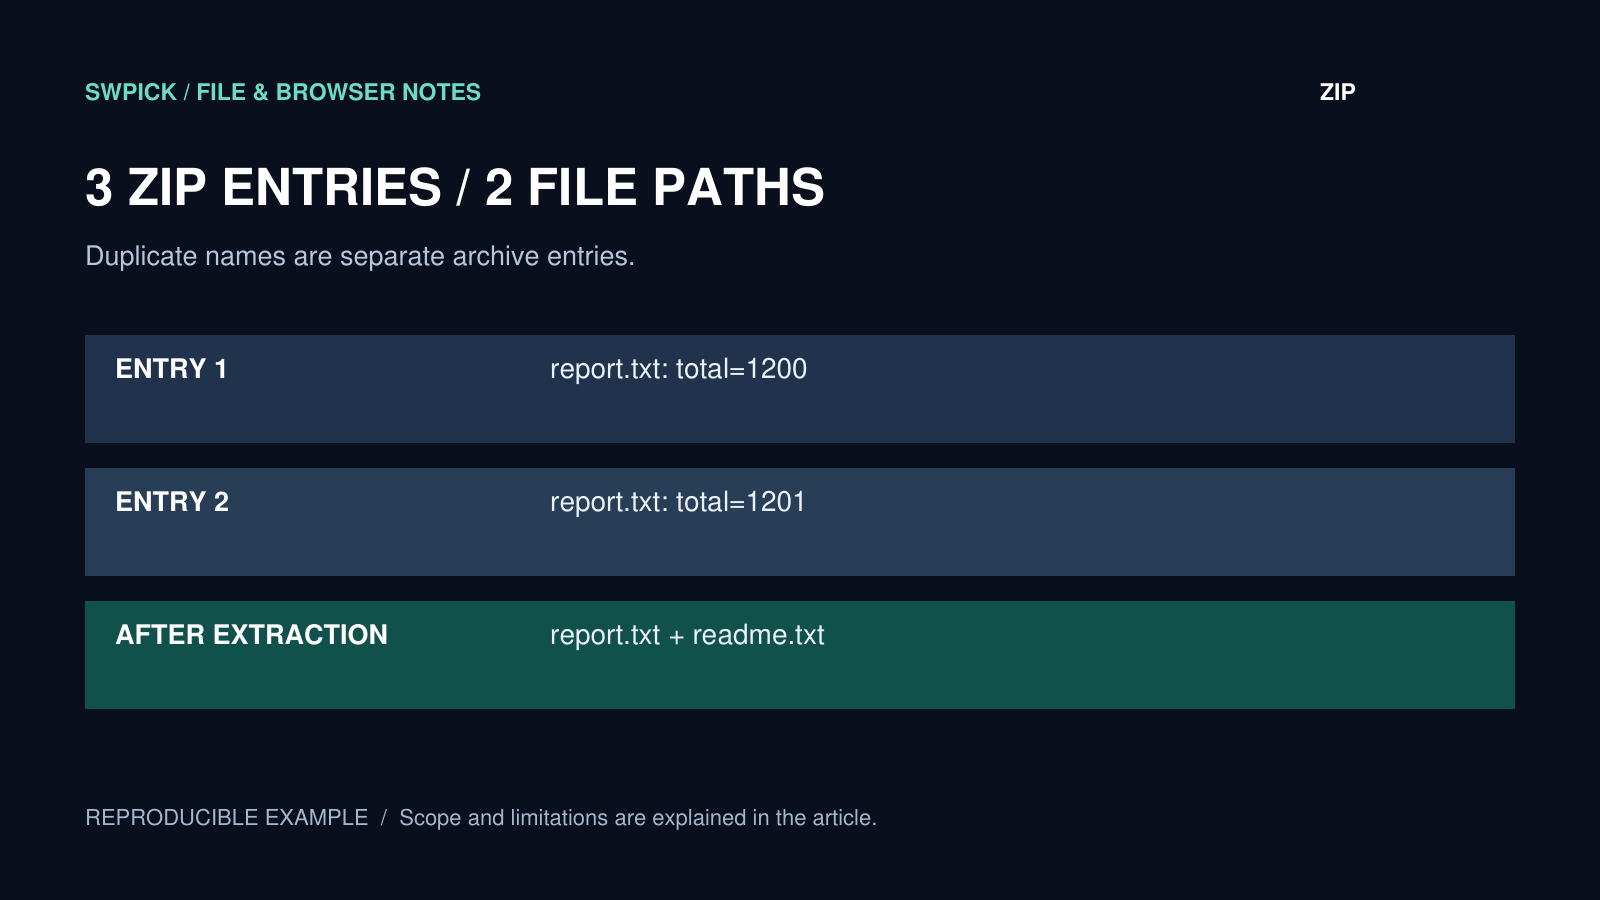Click the 2 FILE PATHS headline text

[x=655, y=187]
